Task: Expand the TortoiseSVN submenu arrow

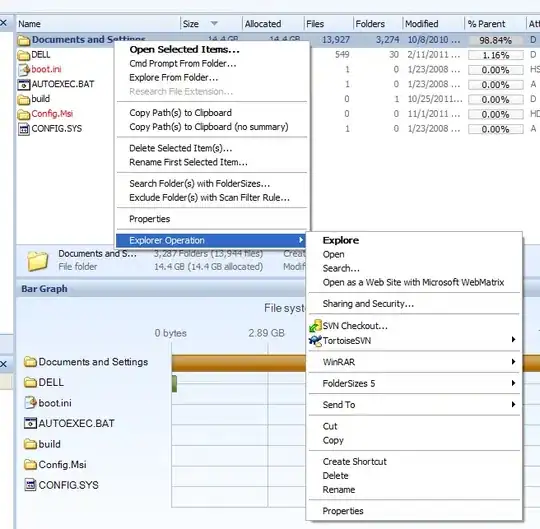Action: (513, 340)
